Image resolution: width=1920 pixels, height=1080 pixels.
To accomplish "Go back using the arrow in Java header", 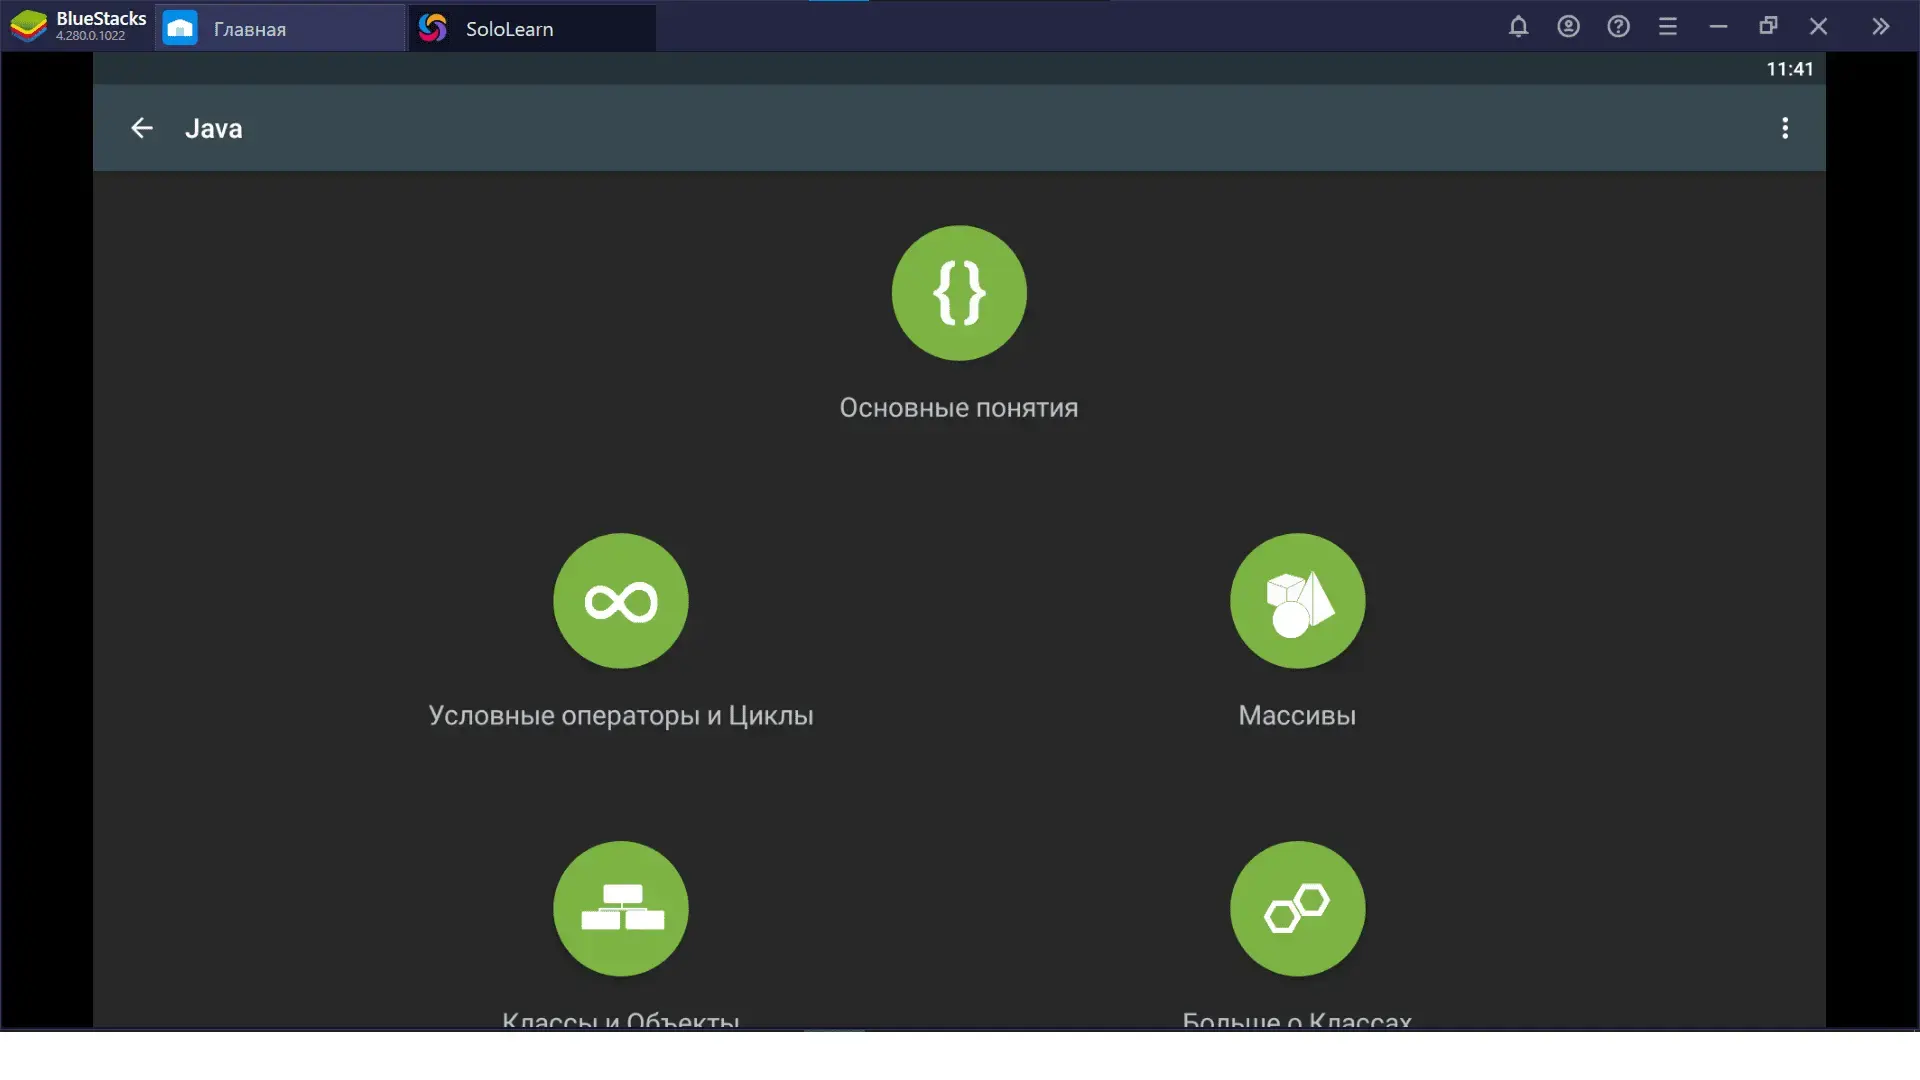I will click(x=142, y=128).
